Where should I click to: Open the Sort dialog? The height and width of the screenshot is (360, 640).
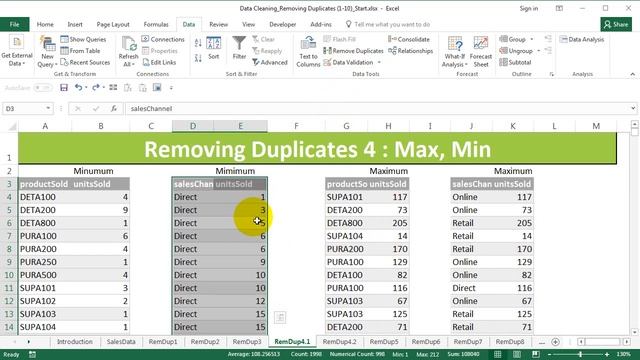pyautogui.click(x=213, y=48)
